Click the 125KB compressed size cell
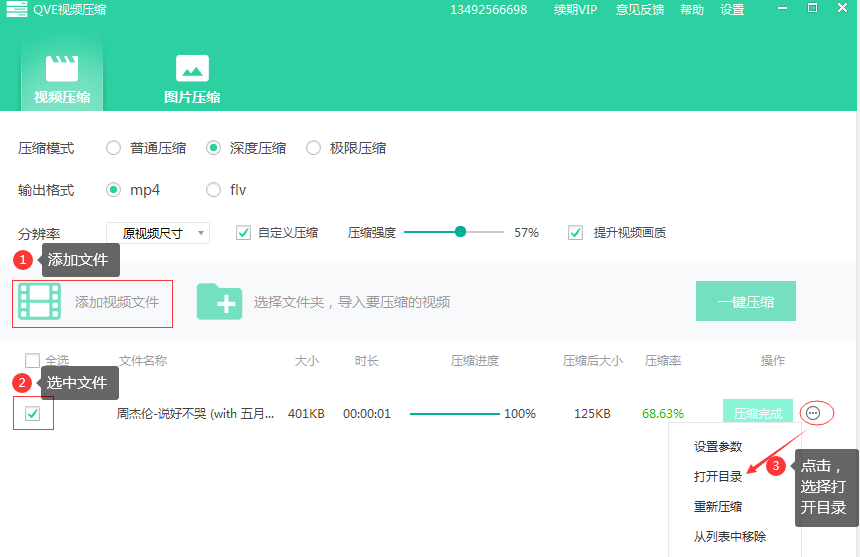This screenshot has width=860, height=557. tap(592, 414)
